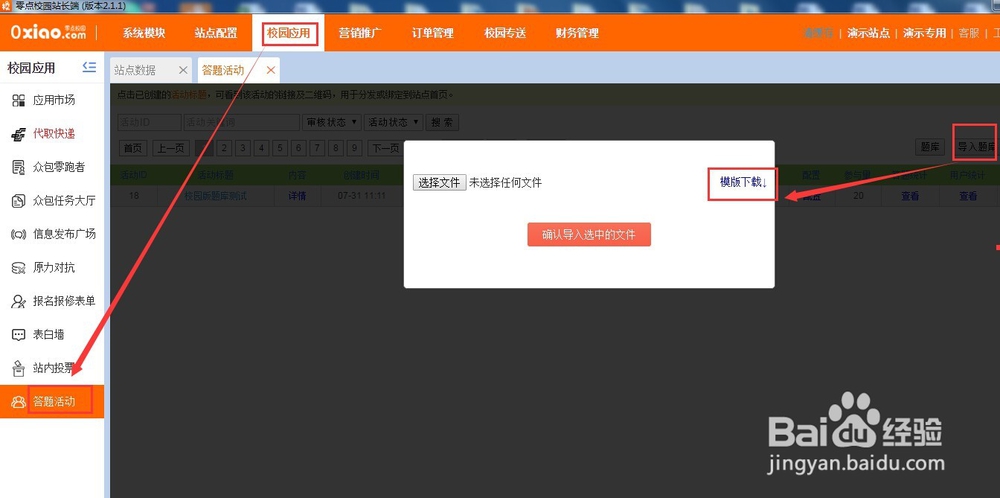The height and width of the screenshot is (498, 1000).
Task: Open the 应用市场 sidebar icon
Action: click(18, 100)
